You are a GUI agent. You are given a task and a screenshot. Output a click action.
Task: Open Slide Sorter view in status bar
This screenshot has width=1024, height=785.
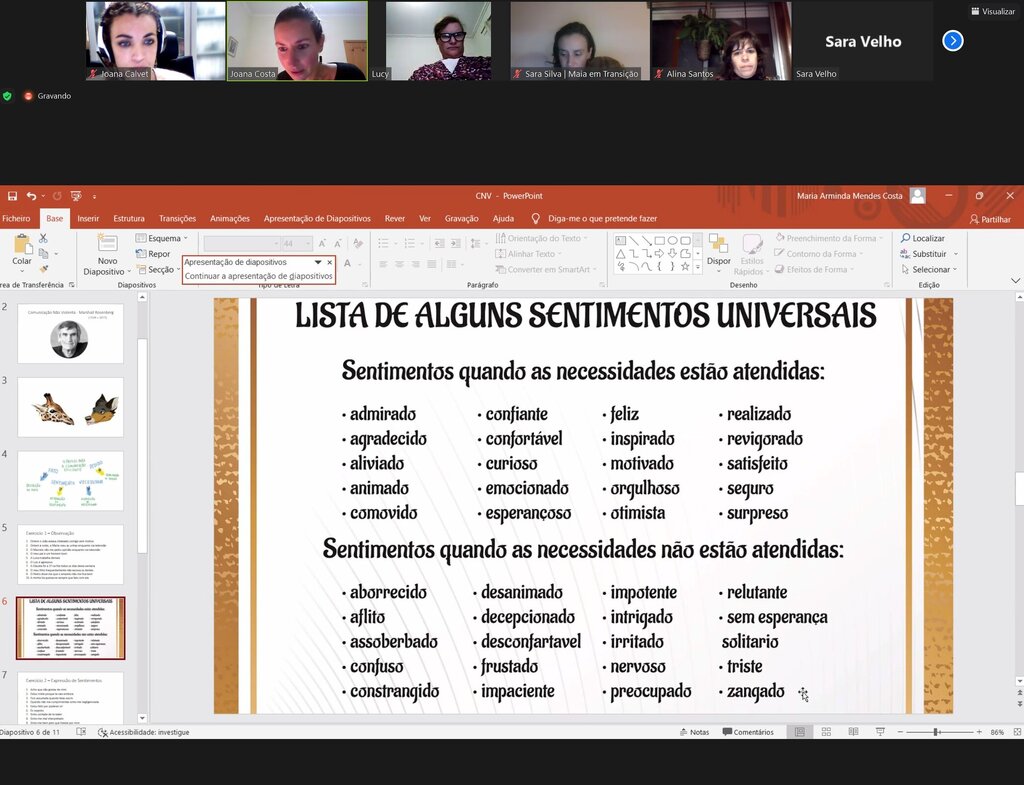pos(826,732)
